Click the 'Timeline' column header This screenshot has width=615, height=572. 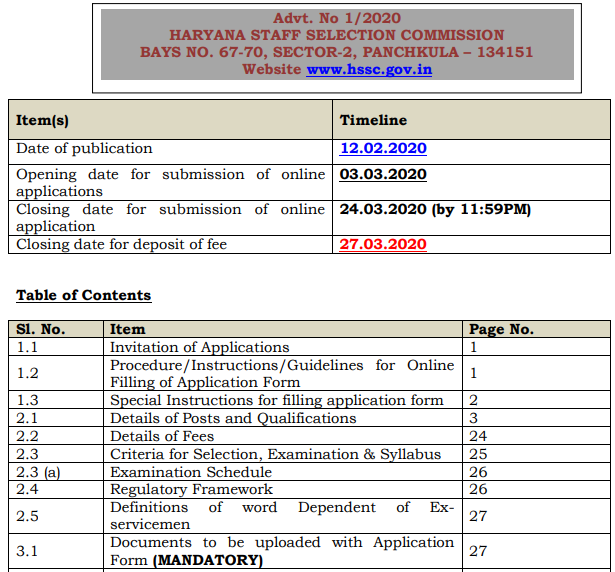(373, 120)
